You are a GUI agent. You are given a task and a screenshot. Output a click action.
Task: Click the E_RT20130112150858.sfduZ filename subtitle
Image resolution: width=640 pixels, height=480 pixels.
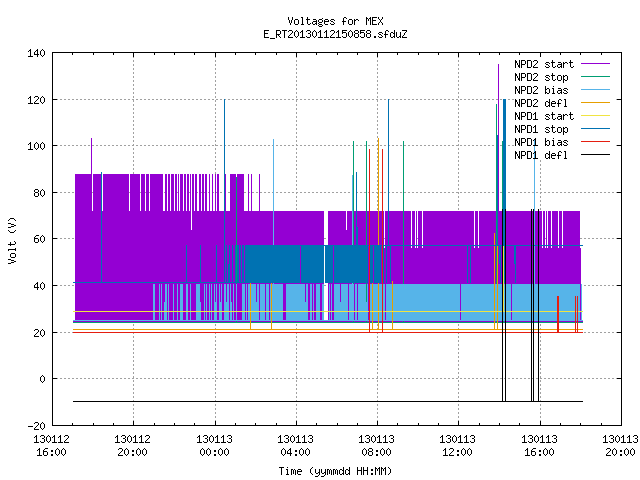(x=335, y=34)
